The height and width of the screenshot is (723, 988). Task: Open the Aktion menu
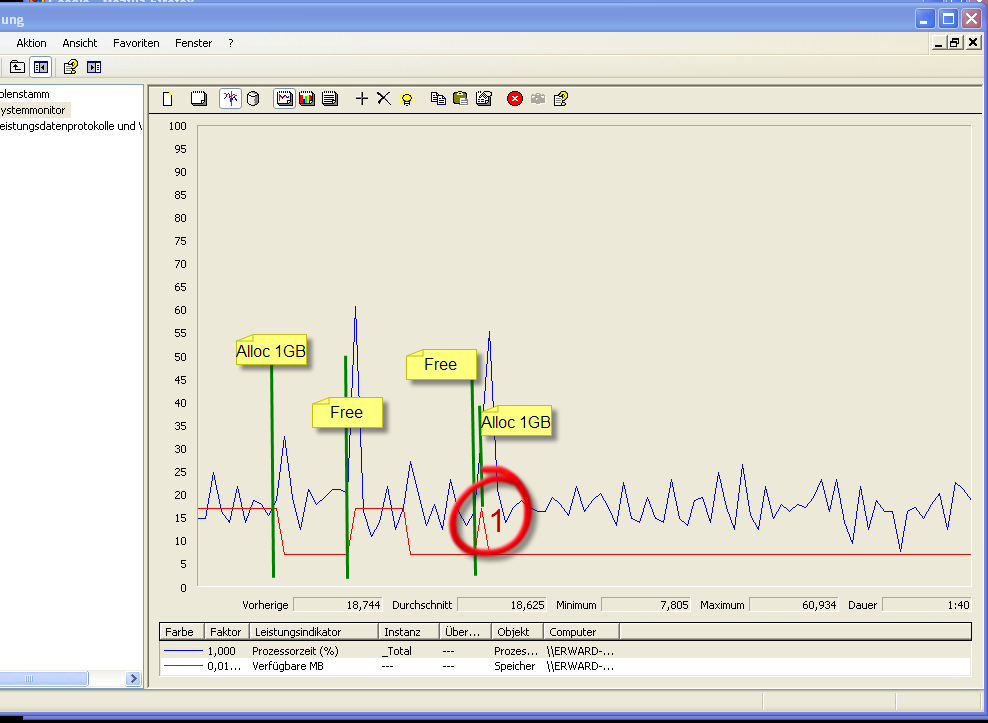click(x=32, y=43)
